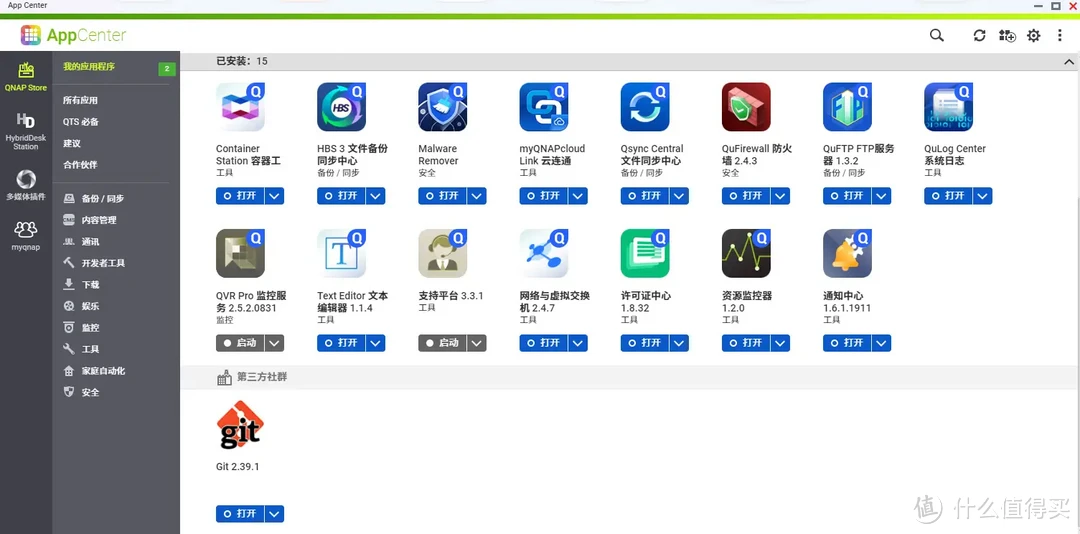Image resolution: width=1080 pixels, height=534 pixels.
Task: Expand dropdown arrow for Git
Action: (x=274, y=514)
